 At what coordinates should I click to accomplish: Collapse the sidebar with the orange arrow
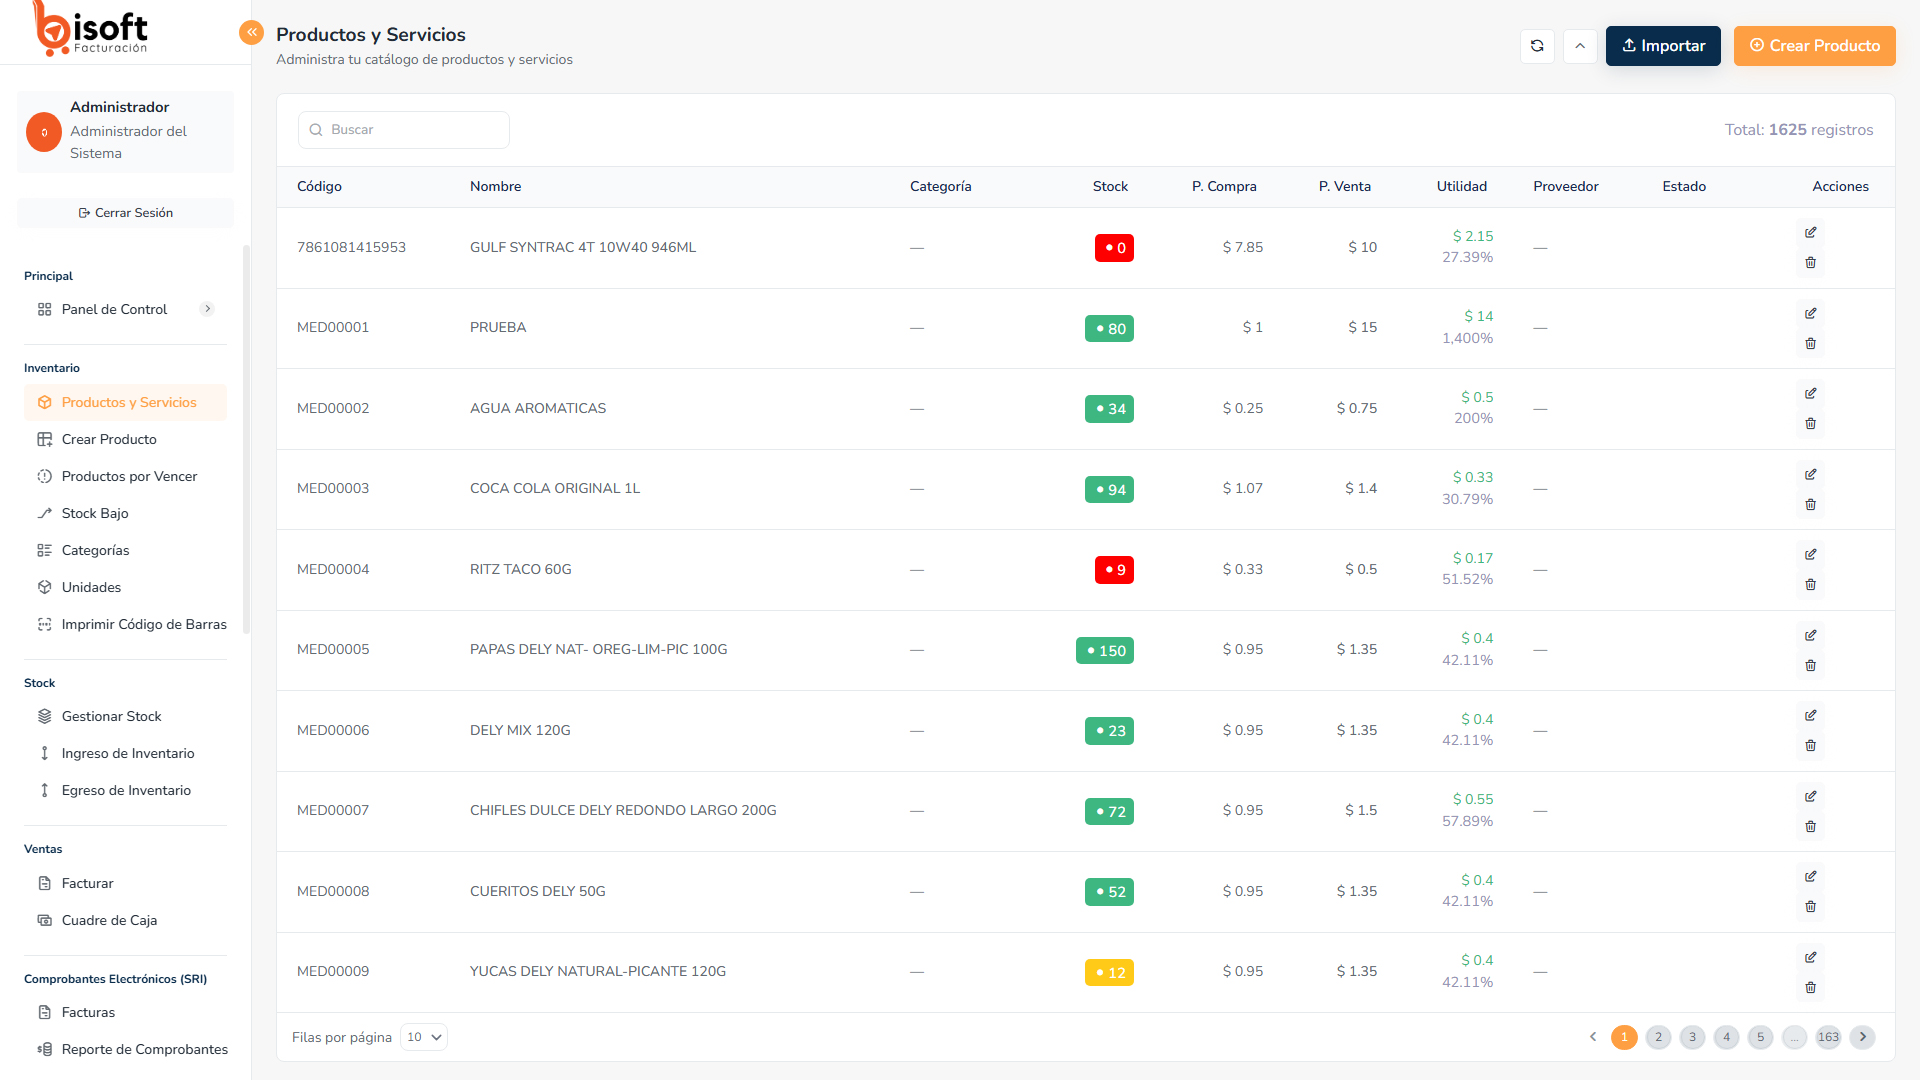251,33
